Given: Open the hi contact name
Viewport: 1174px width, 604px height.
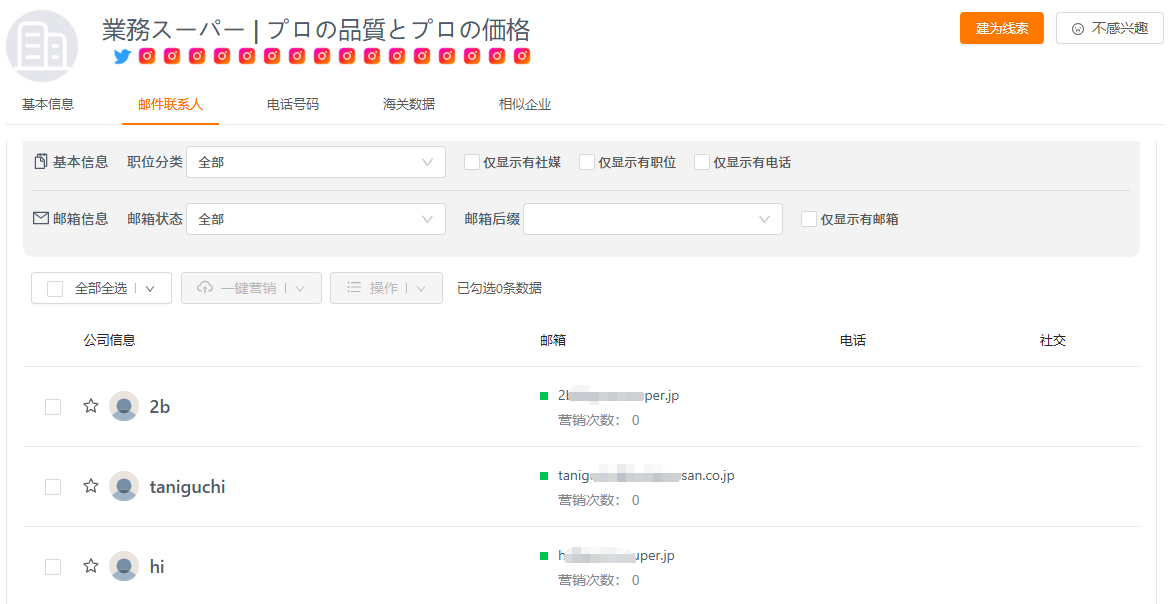Looking at the screenshot, I should (x=156, y=567).
